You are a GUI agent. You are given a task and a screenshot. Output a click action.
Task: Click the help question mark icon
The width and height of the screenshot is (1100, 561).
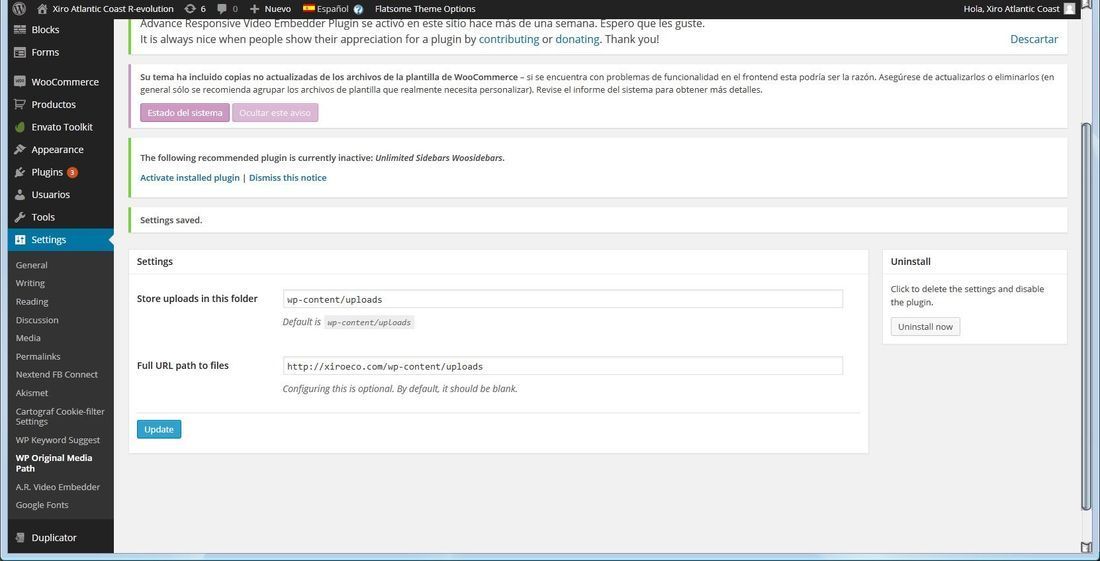[358, 9]
